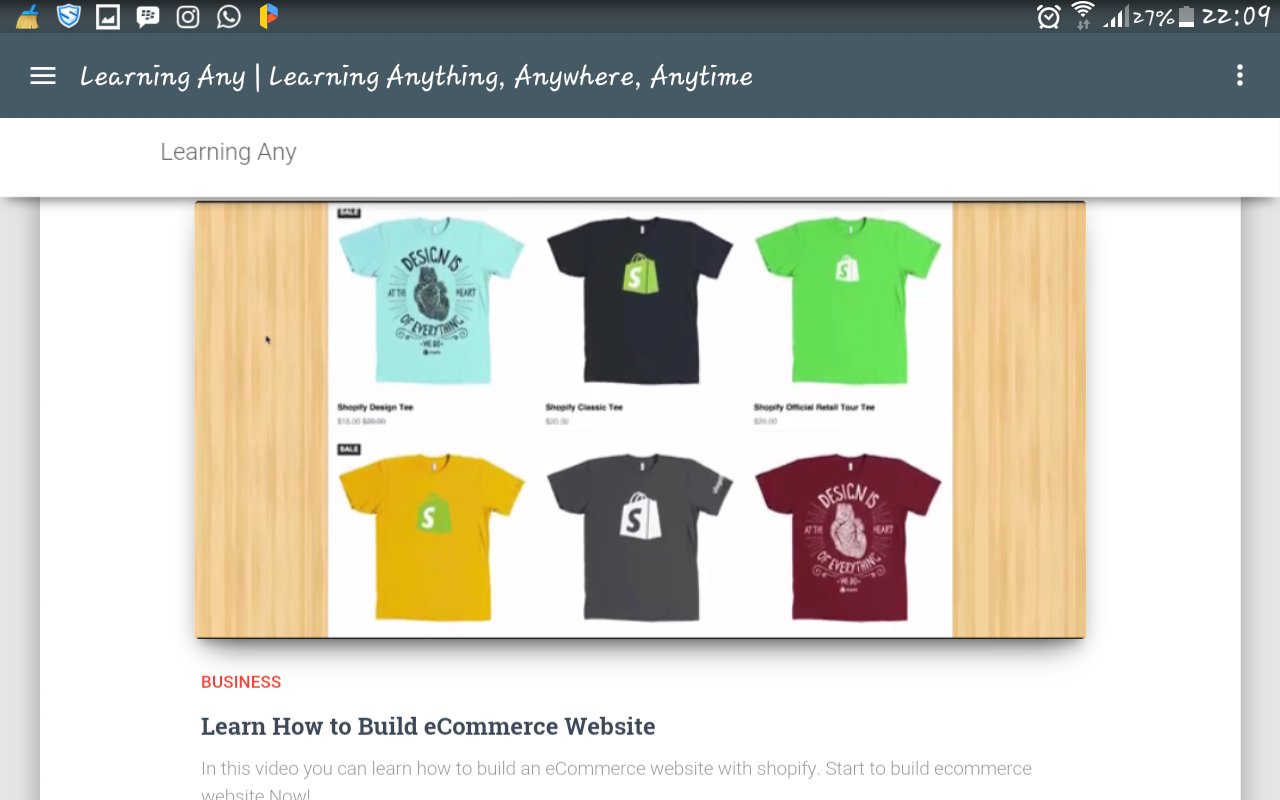This screenshot has height=800, width=1280.
Task: Tap the battery icon in status bar
Action: pos(1186,17)
